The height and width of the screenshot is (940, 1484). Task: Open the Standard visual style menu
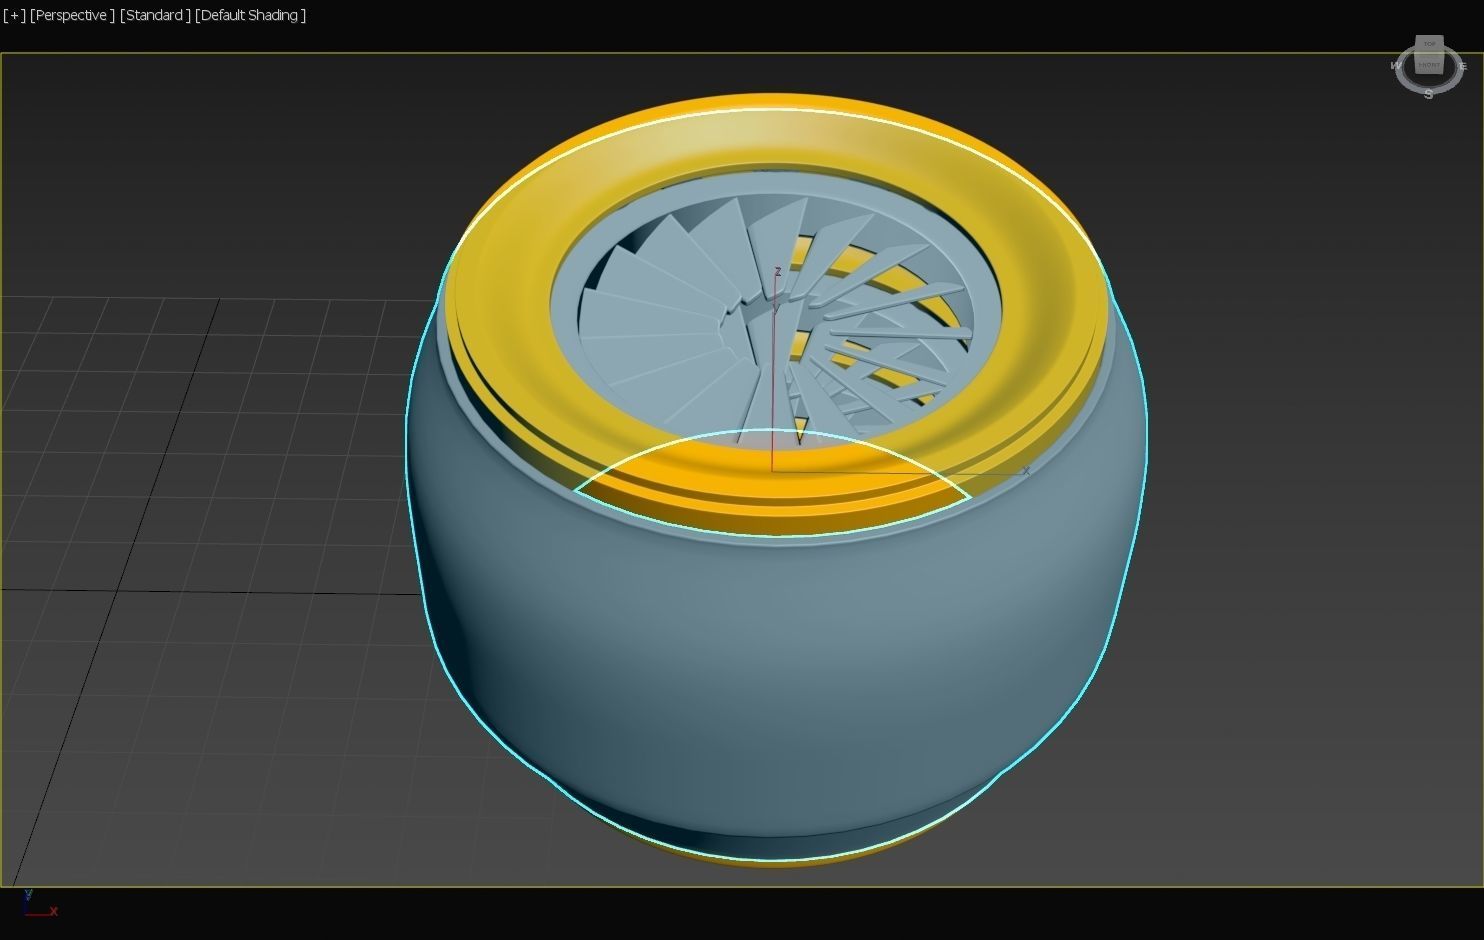[x=155, y=15]
